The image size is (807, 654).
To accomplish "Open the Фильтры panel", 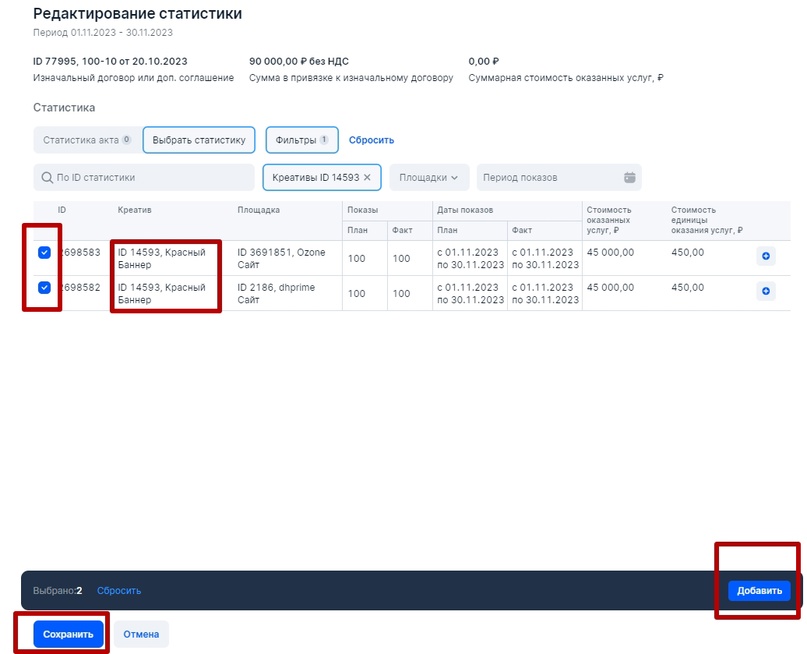I will pos(302,140).
